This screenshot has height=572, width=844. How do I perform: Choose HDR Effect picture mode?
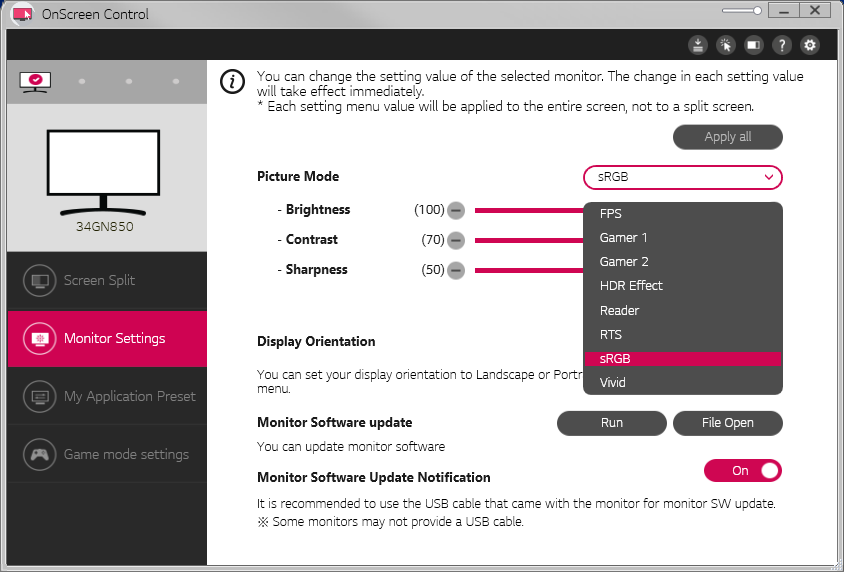(x=683, y=286)
